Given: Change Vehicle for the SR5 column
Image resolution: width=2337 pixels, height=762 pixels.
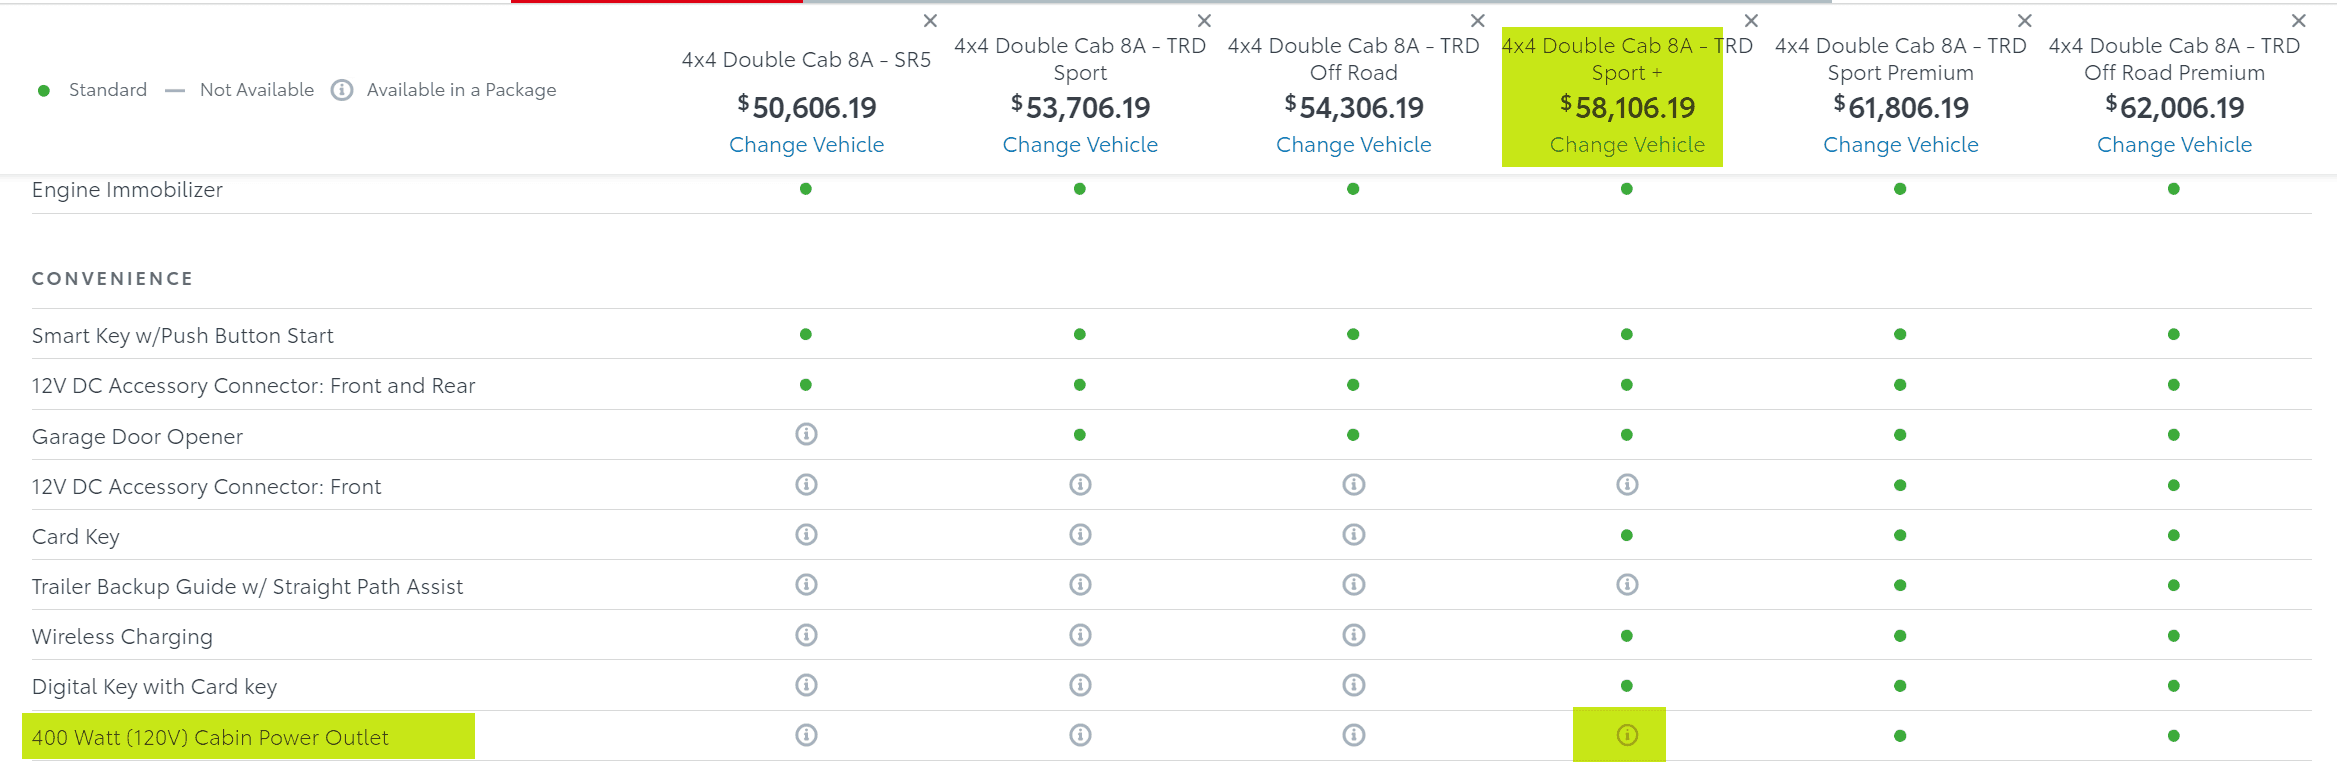Looking at the screenshot, I should tap(806, 145).
